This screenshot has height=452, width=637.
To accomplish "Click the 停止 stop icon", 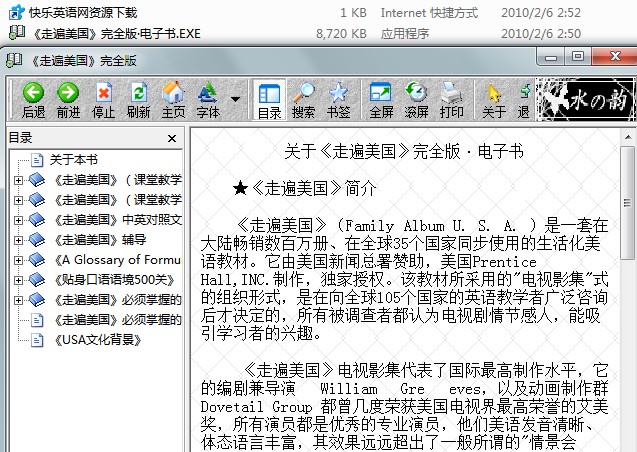I will click(104, 92).
